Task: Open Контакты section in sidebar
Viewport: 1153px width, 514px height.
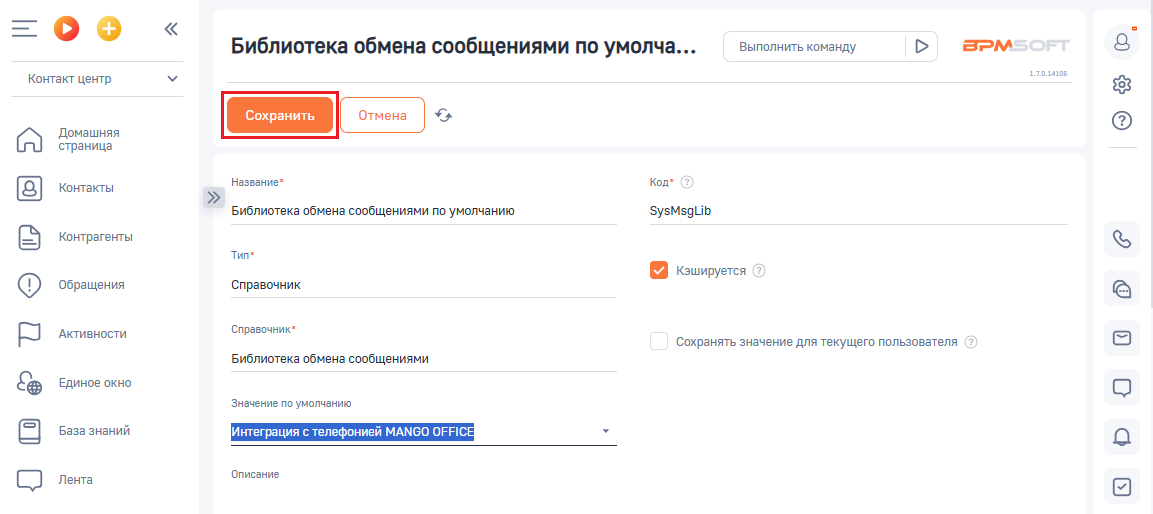Action: (86, 188)
